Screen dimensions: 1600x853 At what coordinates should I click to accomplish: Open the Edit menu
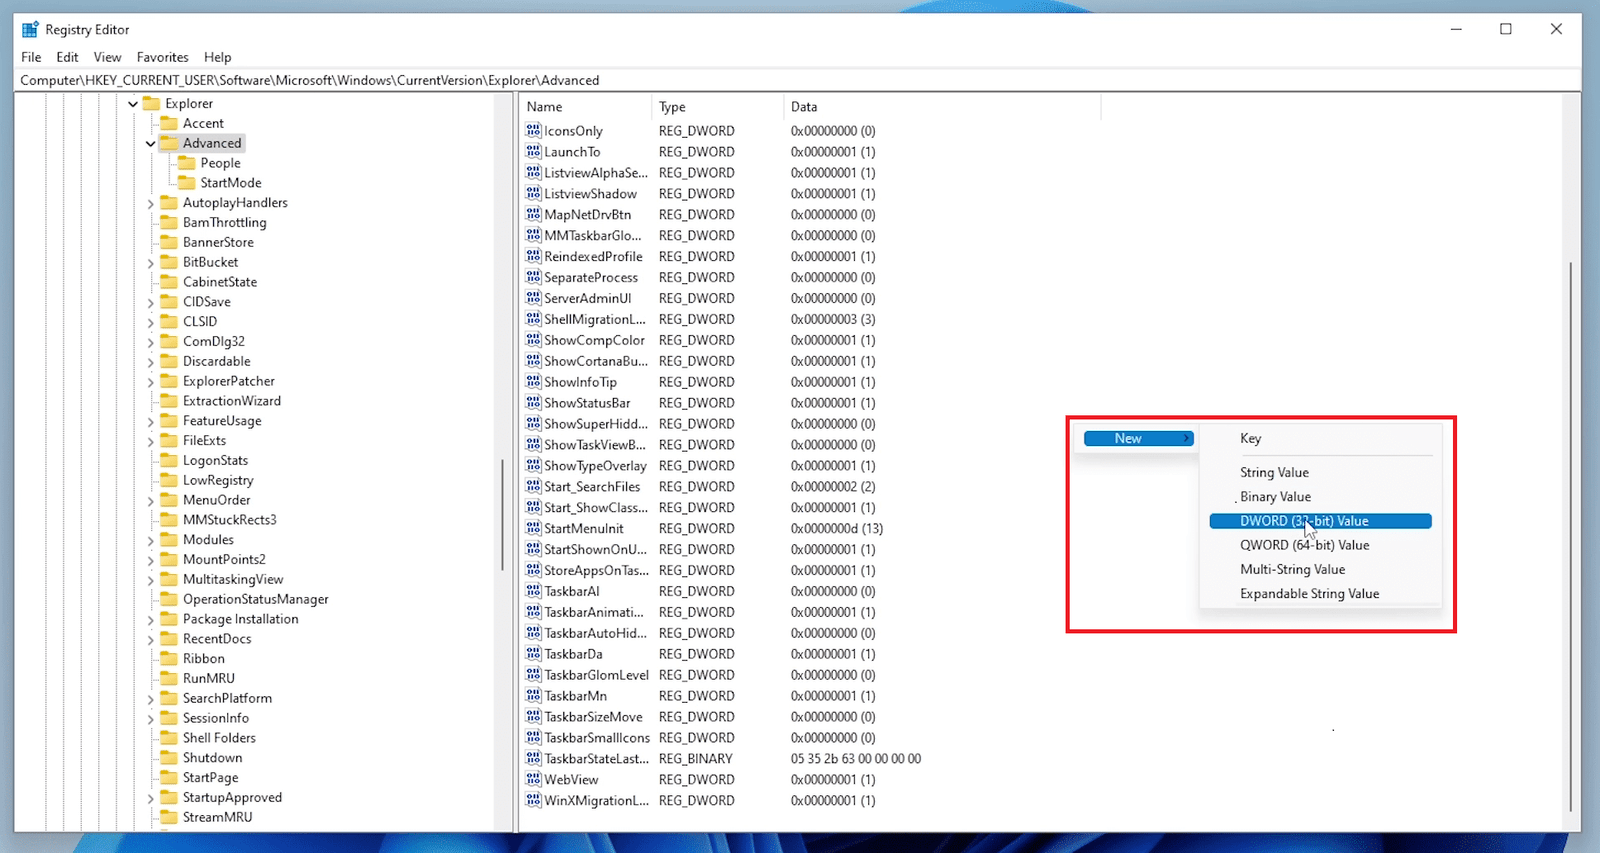point(67,57)
